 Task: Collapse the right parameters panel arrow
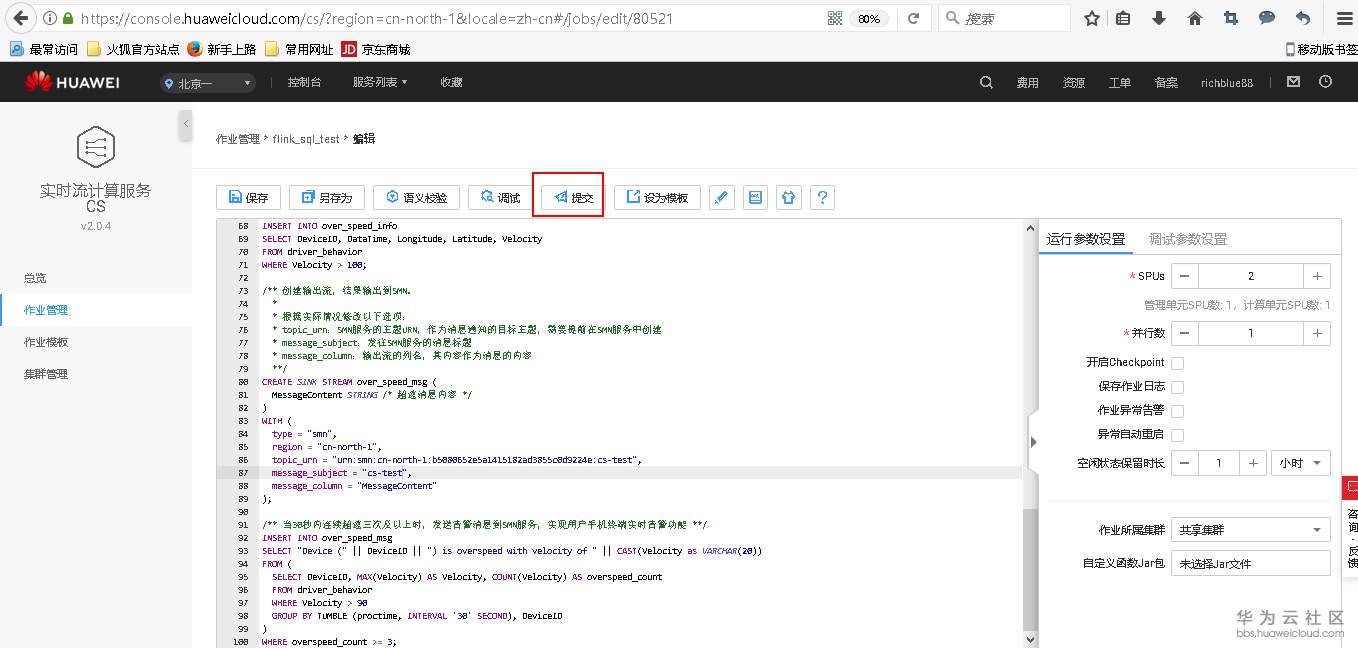[1033, 441]
